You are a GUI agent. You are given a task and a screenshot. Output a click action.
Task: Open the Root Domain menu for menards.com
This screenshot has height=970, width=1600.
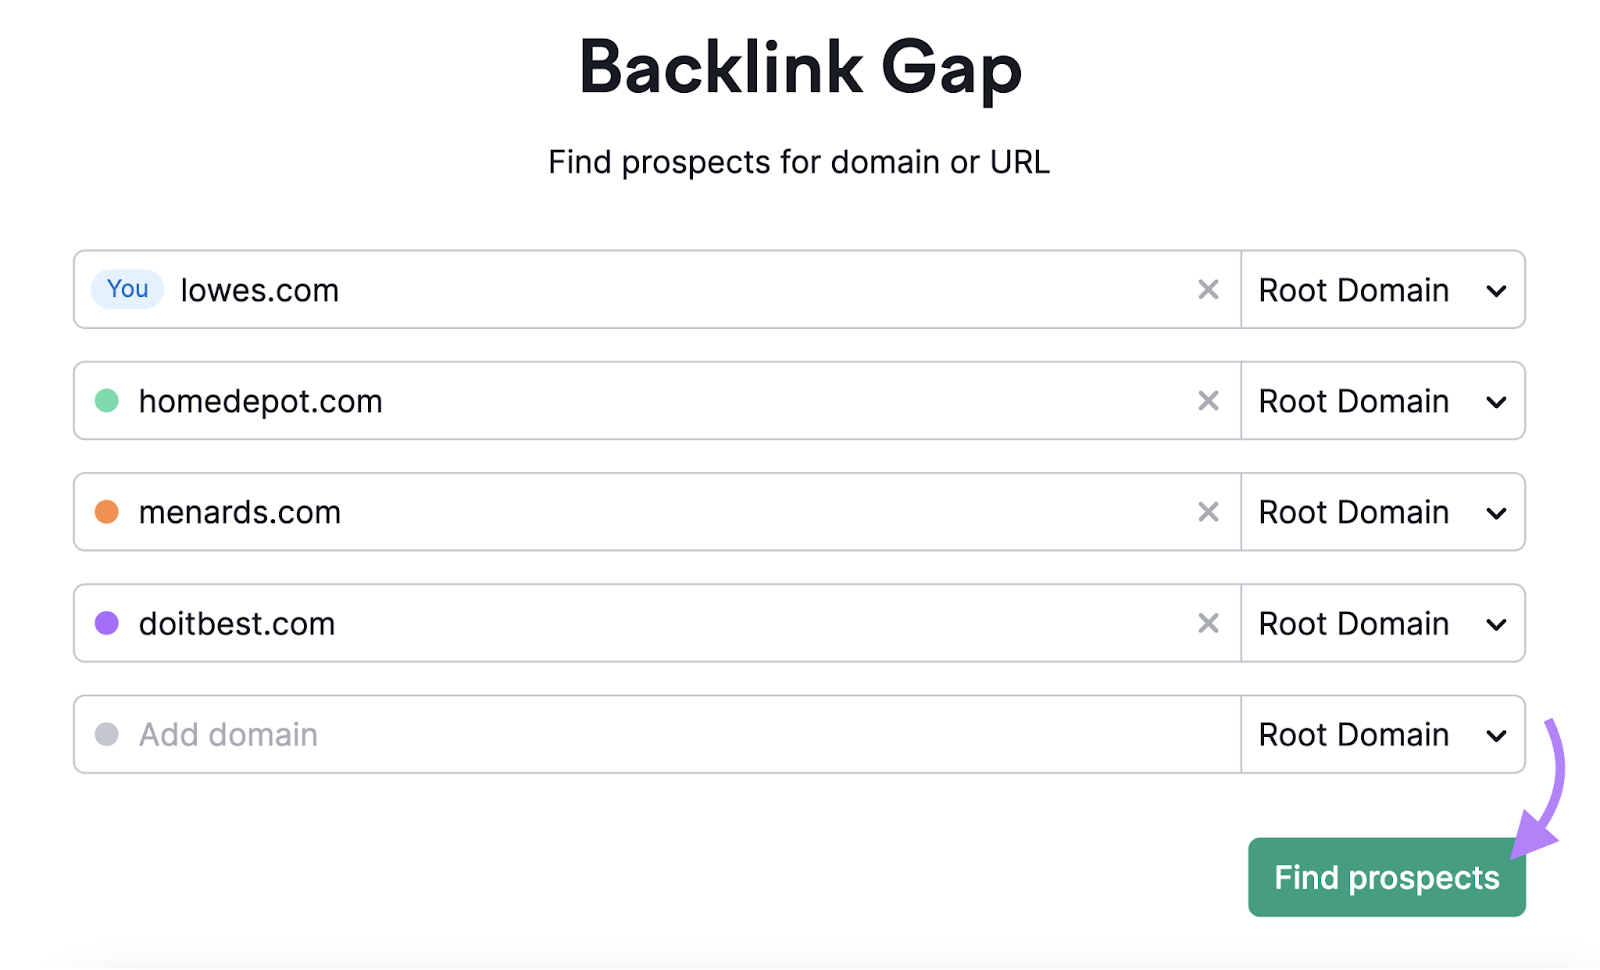(x=1383, y=512)
